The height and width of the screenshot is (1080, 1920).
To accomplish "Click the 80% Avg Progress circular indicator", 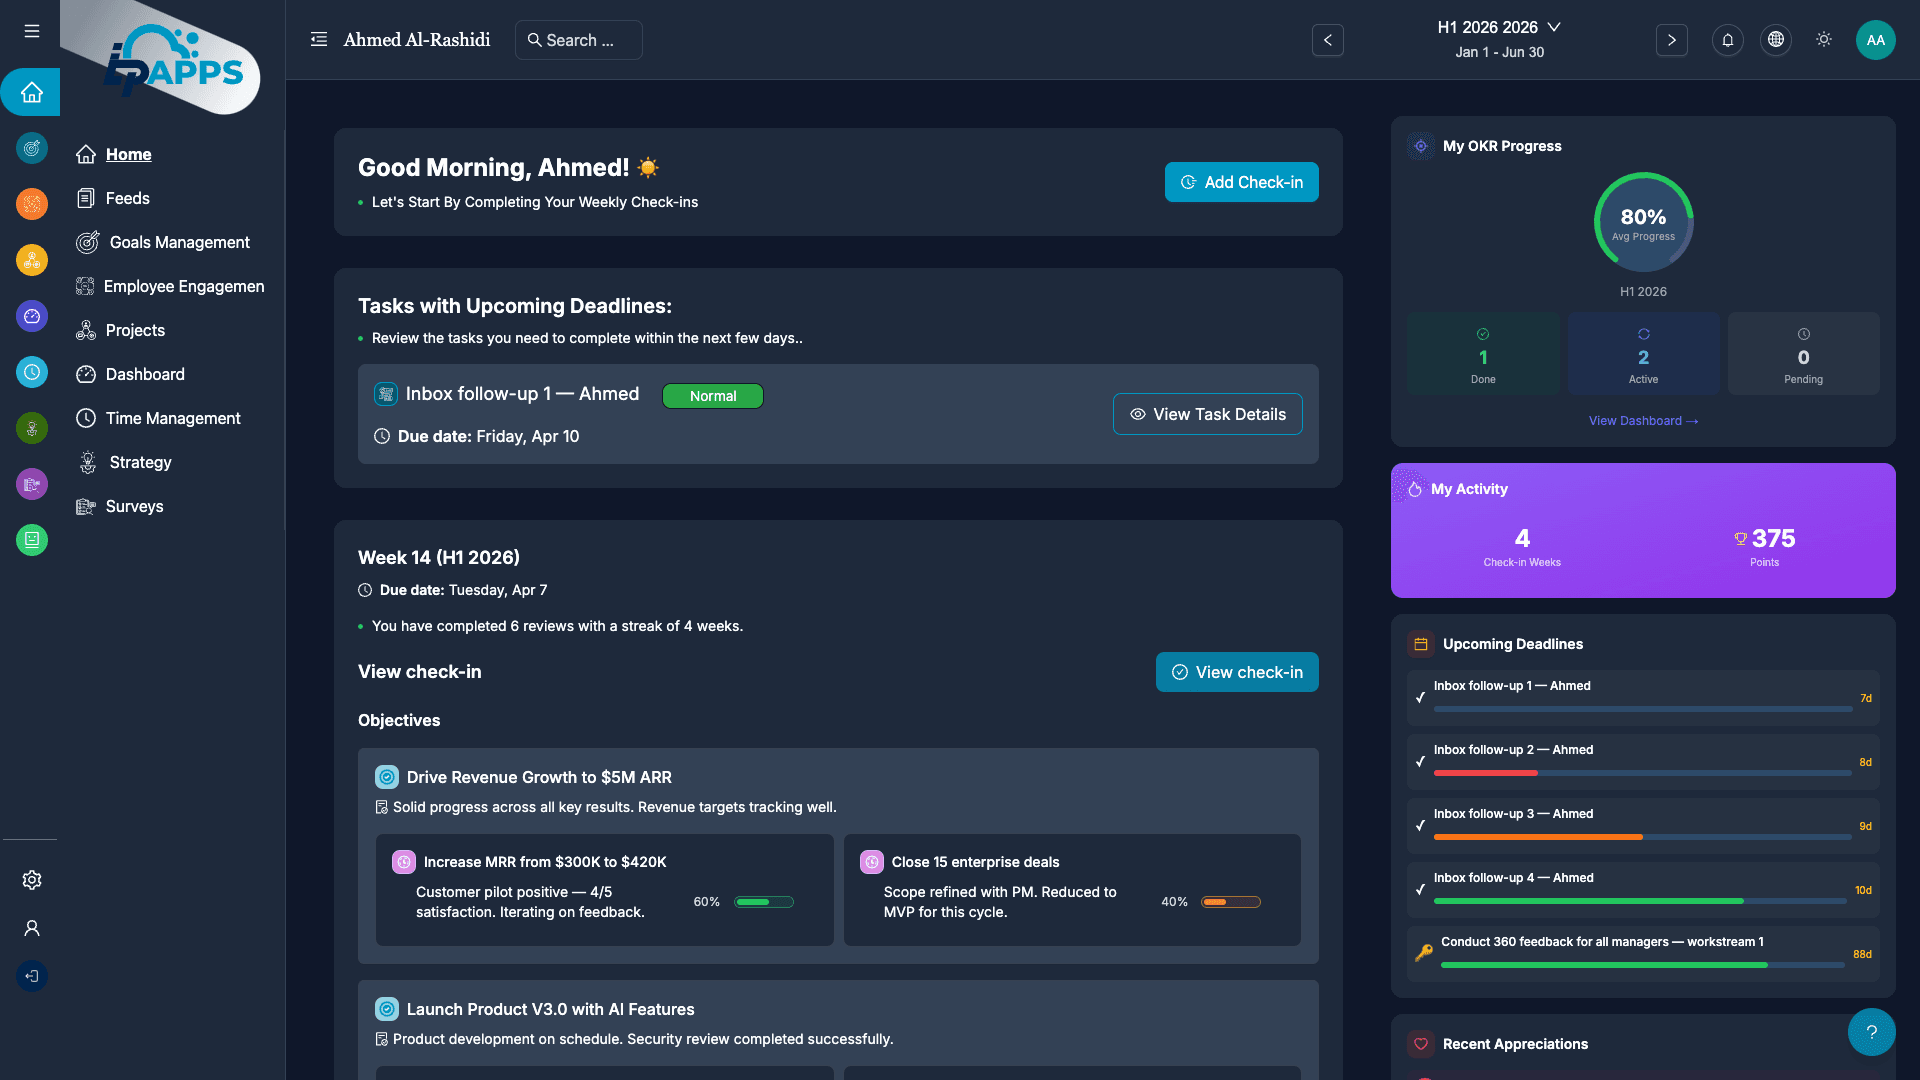I will coord(1643,222).
